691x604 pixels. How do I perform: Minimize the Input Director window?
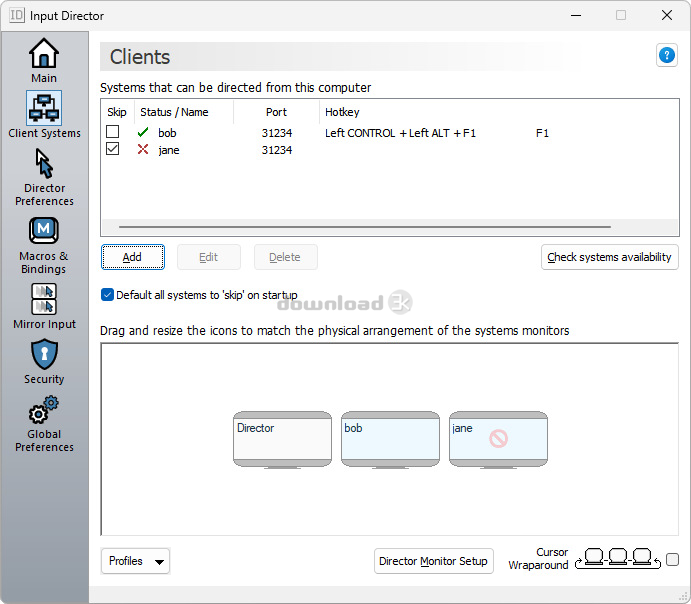576,15
